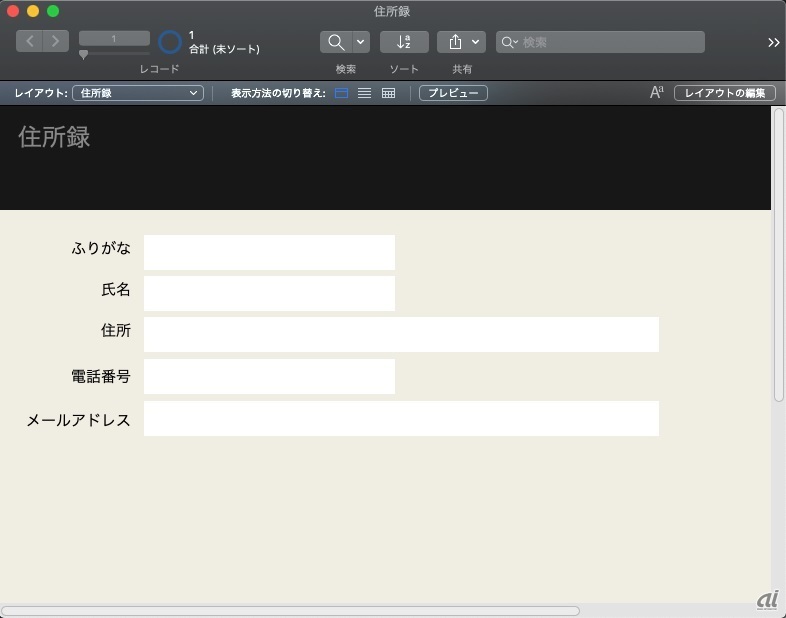Click the record slider handle
Screen dimensions: 786x618
(x=84, y=54)
